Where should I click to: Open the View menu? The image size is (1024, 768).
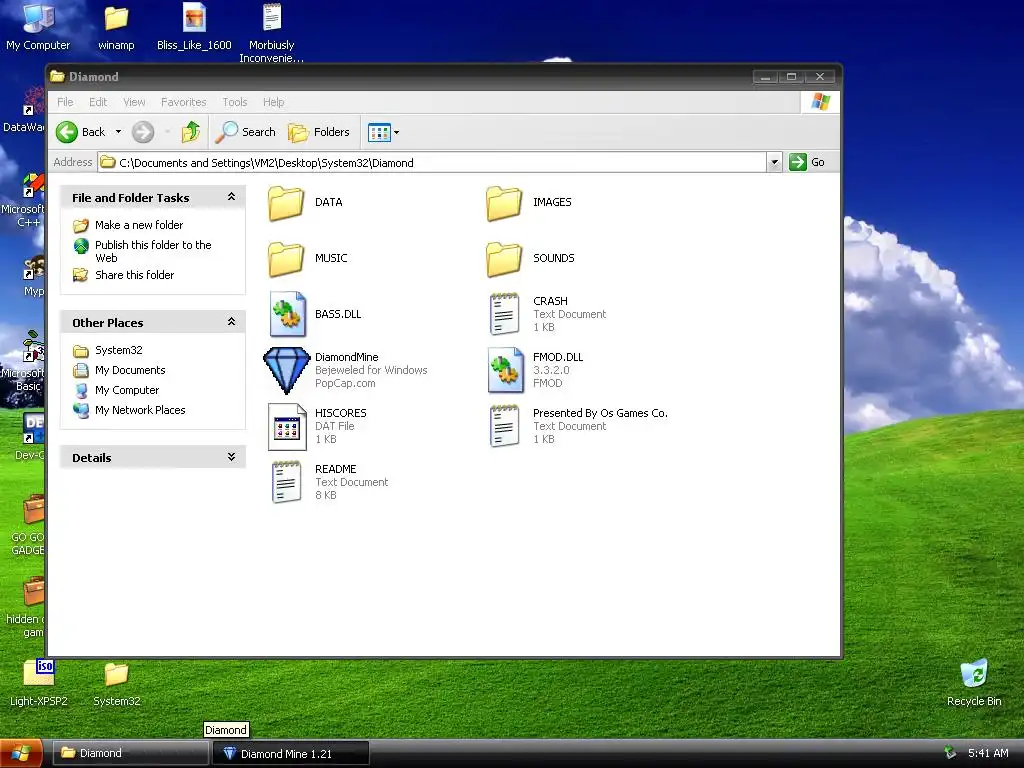click(135, 102)
